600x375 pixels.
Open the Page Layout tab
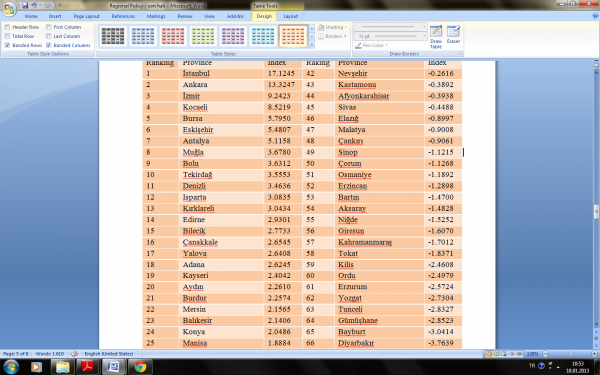point(86,16)
